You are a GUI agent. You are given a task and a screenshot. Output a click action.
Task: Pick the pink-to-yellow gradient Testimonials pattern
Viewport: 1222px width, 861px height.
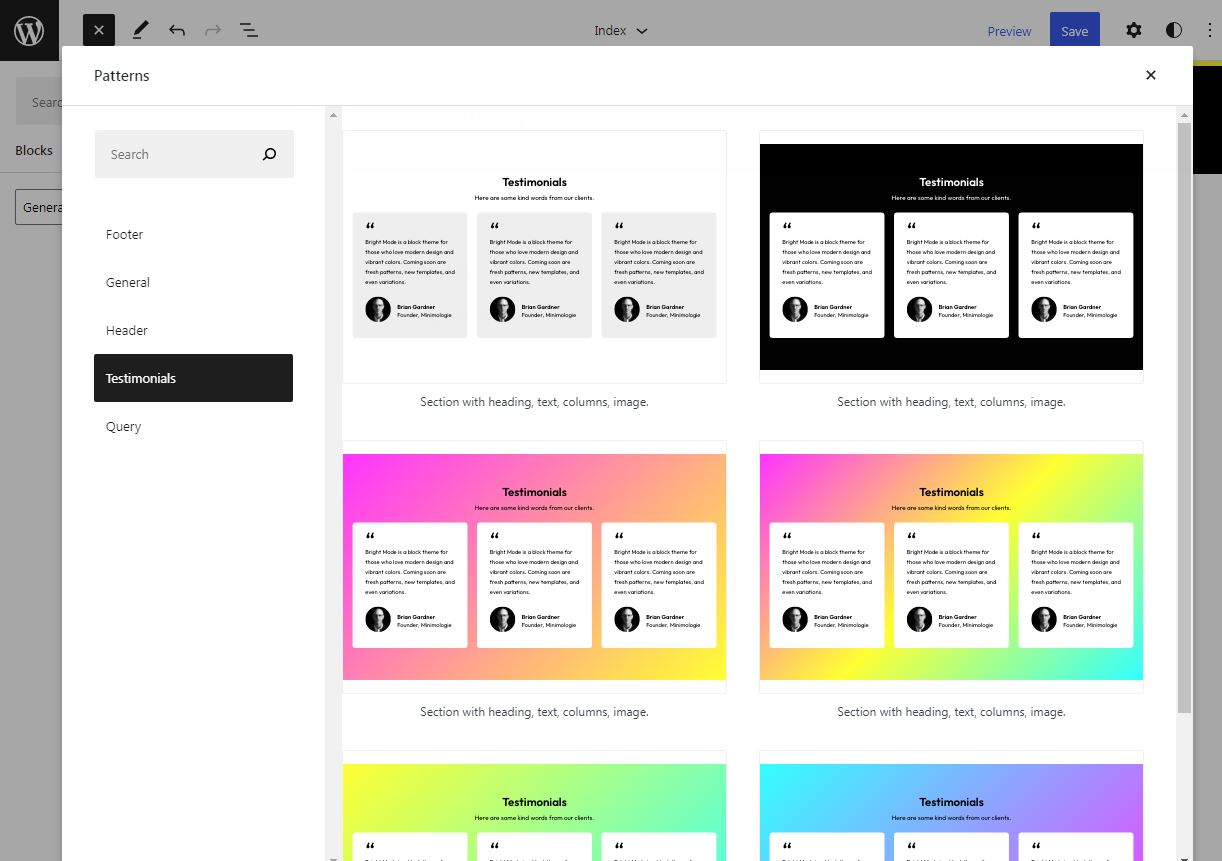pos(534,567)
